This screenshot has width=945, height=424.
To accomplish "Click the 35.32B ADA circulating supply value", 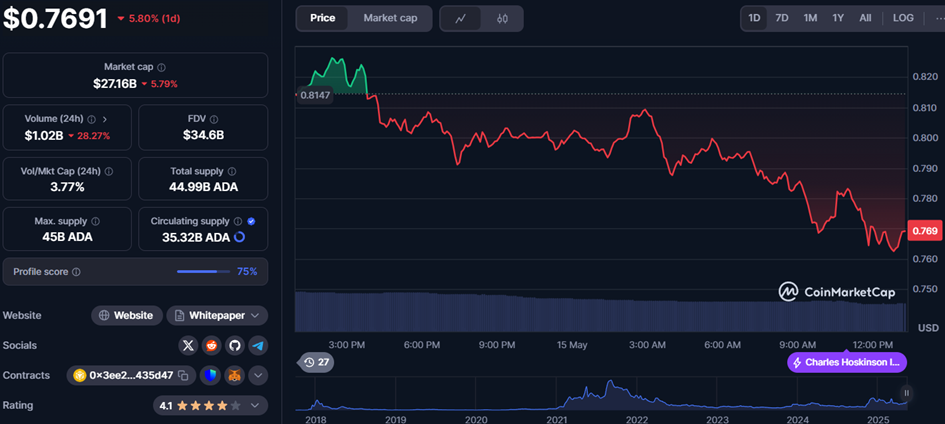I will tap(196, 237).
